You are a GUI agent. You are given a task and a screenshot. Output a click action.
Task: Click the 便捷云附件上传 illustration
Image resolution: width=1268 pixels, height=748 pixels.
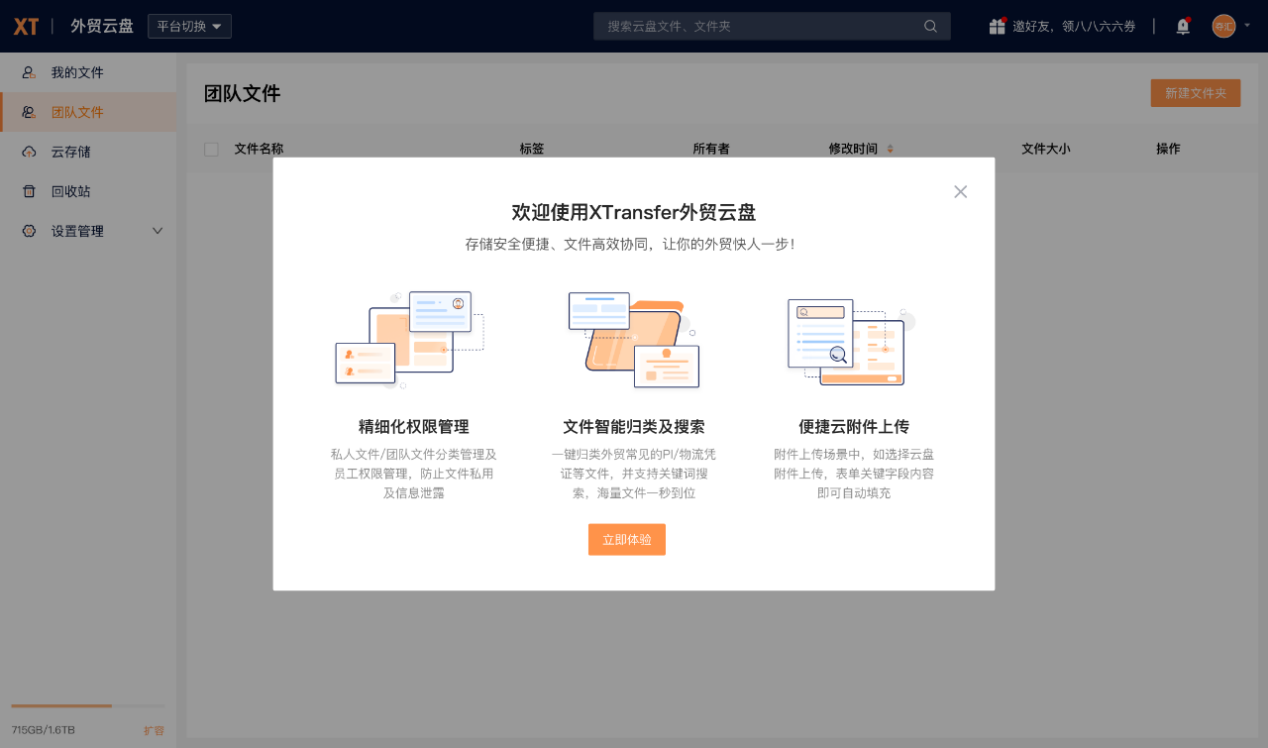[851, 341]
